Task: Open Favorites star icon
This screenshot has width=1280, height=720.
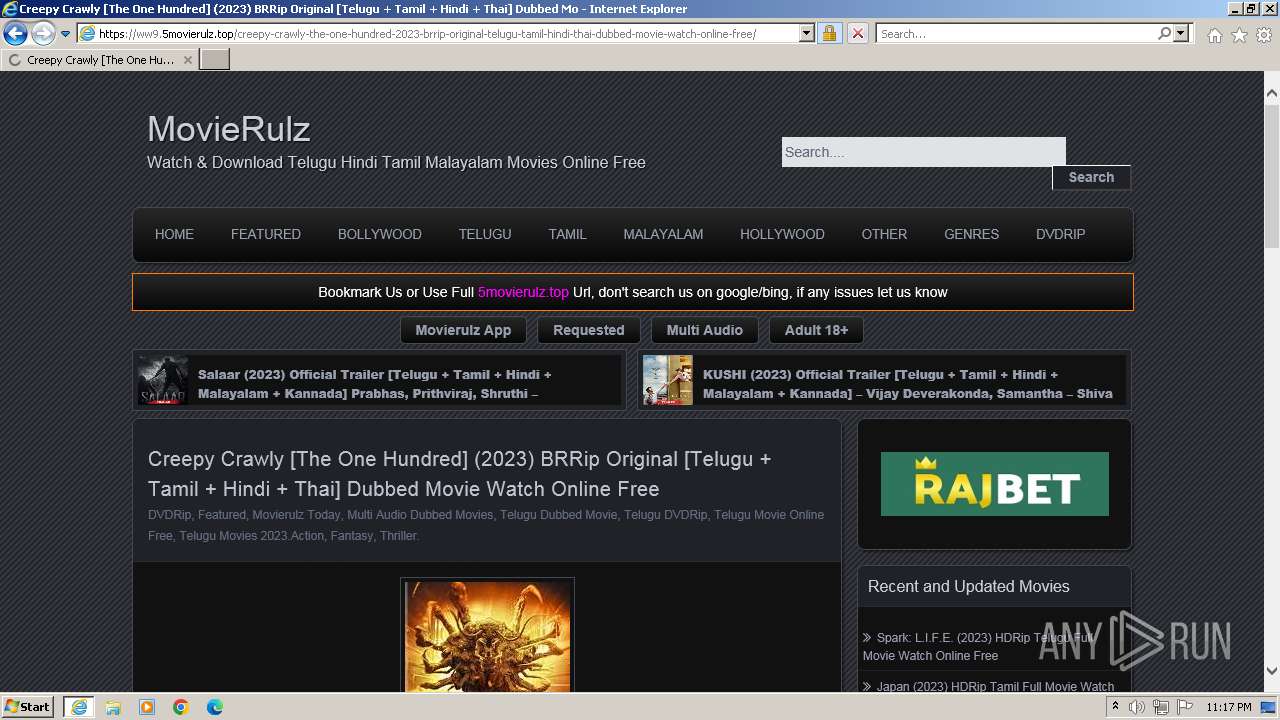Action: 1239,35
